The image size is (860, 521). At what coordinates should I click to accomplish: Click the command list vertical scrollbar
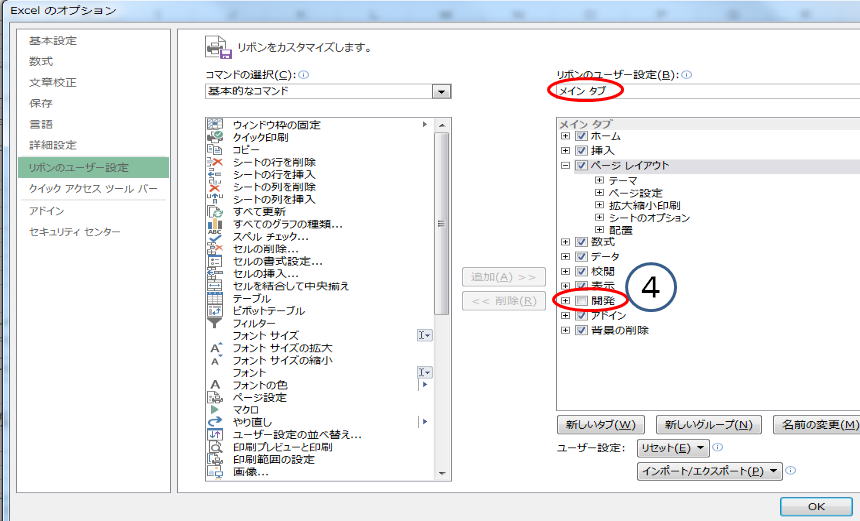(443, 300)
